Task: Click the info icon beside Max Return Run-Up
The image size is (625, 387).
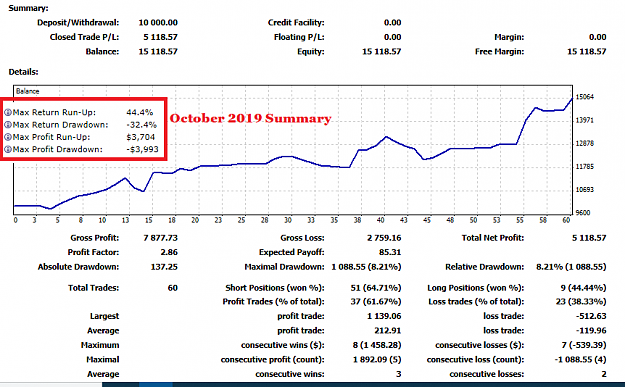Action: click(8, 112)
